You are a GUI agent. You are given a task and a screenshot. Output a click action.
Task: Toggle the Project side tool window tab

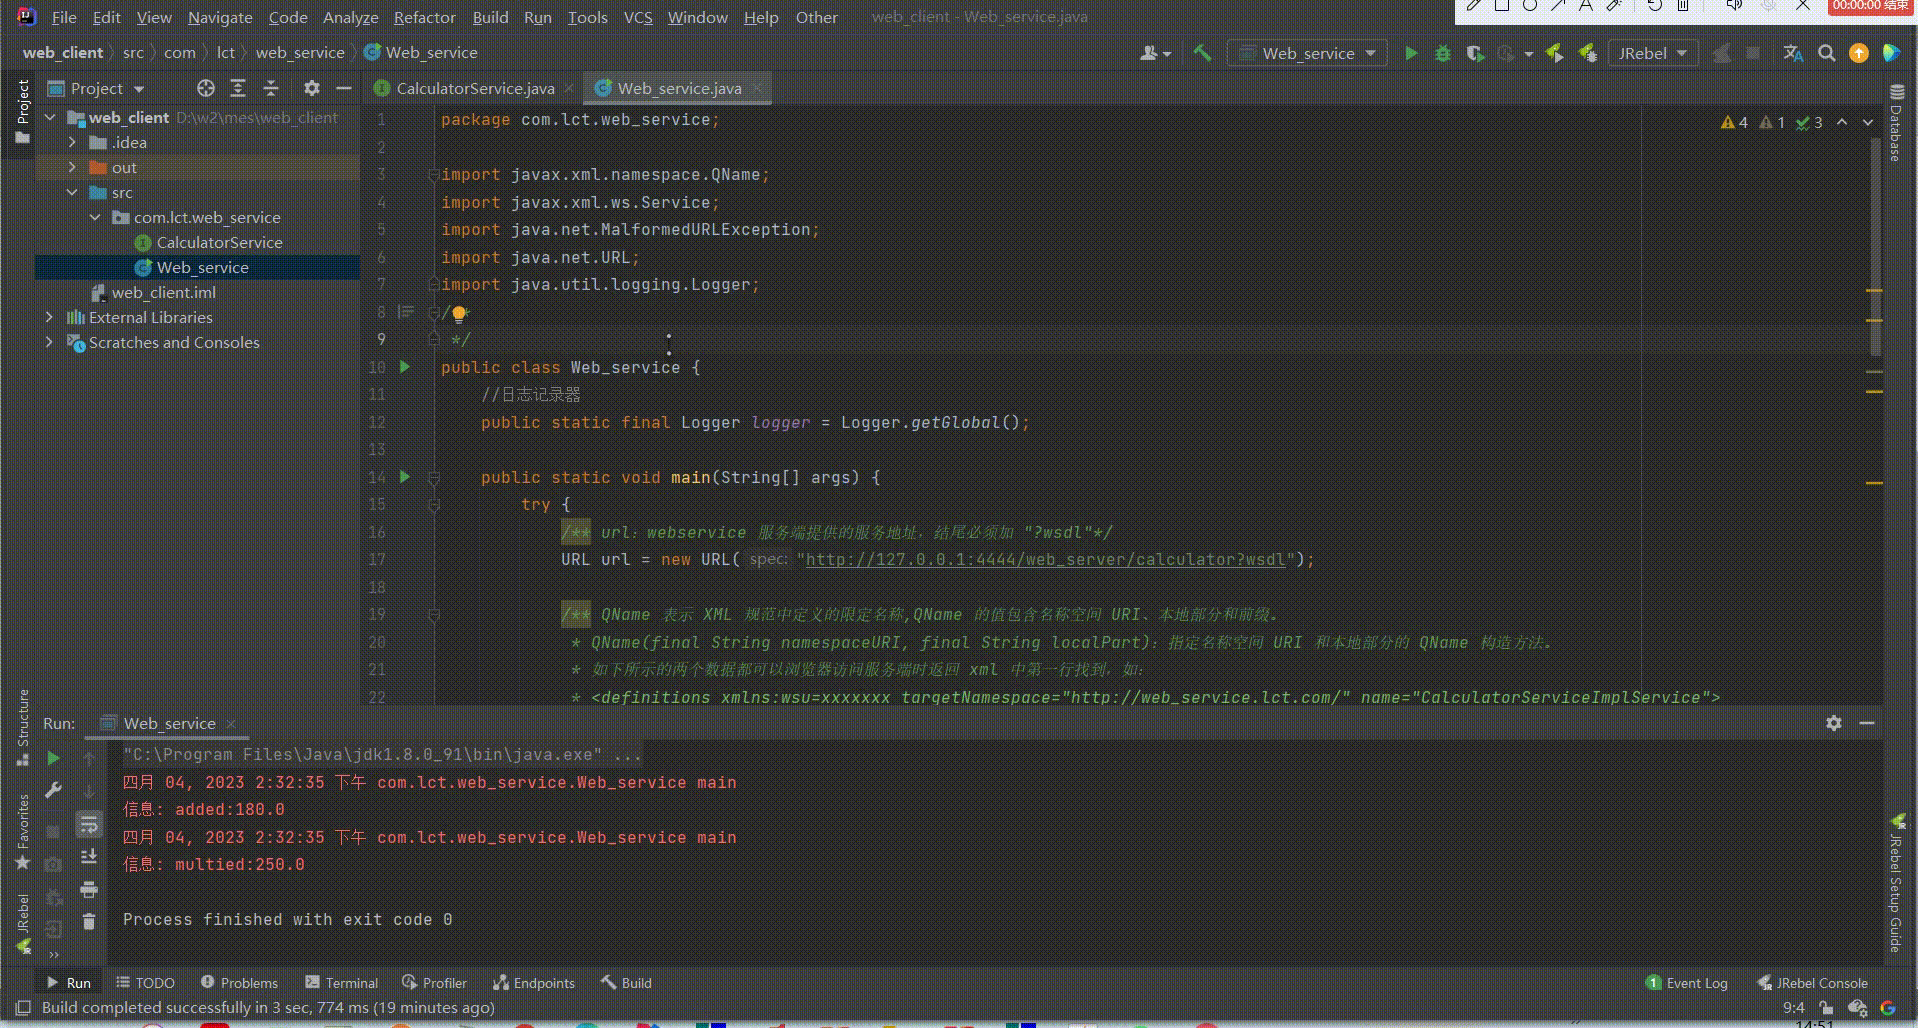point(22,112)
